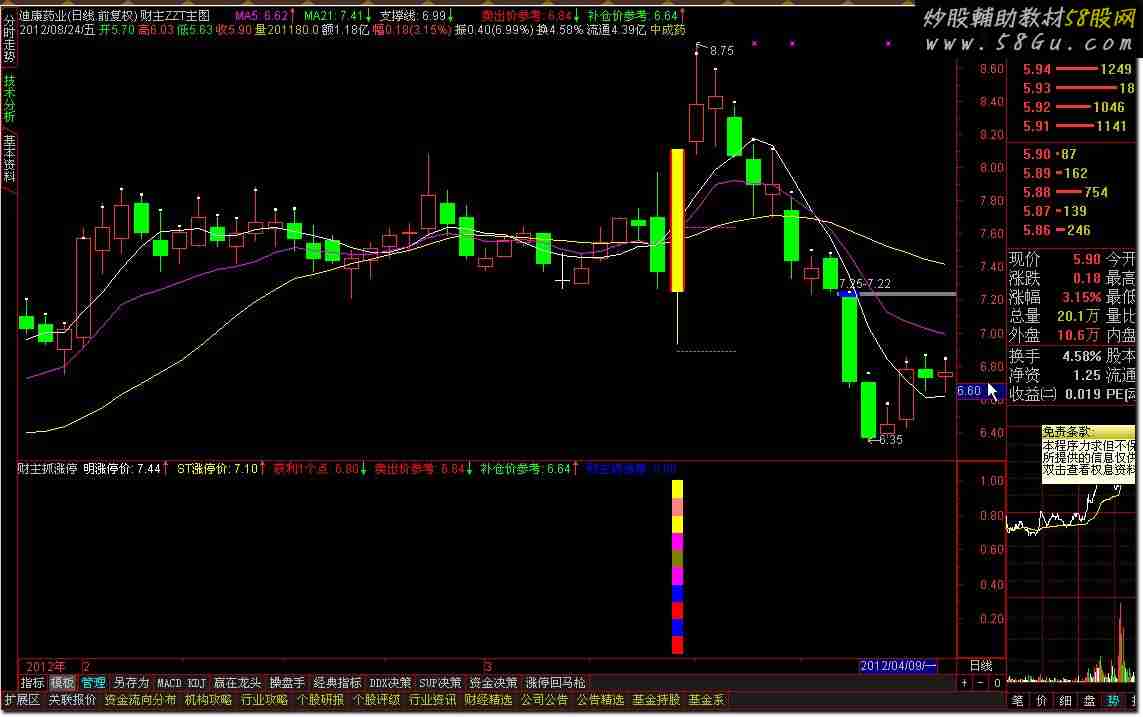Select the 势 trend view button

(x=1114, y=700)
